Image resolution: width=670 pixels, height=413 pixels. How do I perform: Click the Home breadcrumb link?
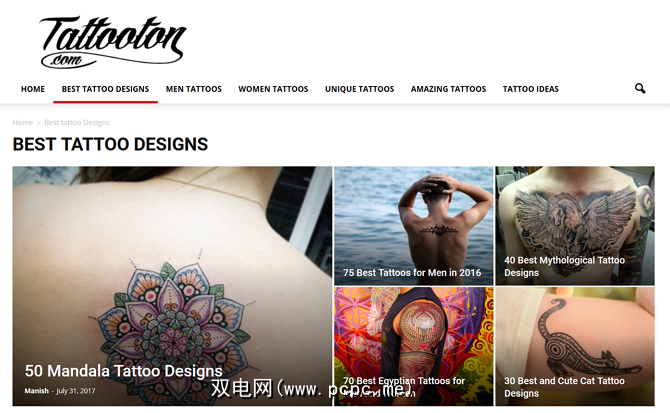click(x=23, y=123)
